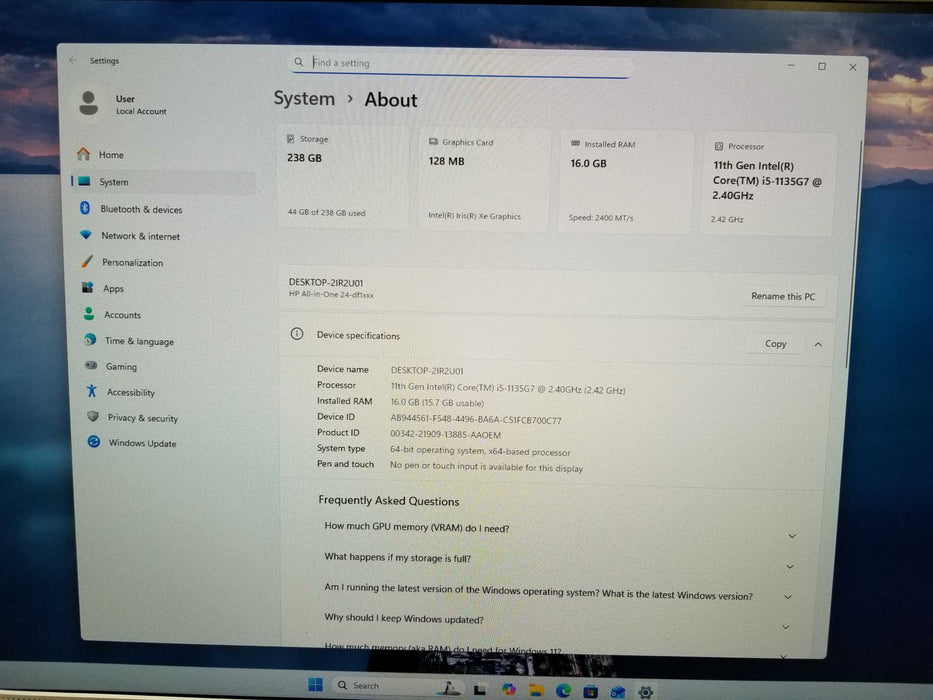Image resolution: width=933 pixels, height=700 pixels.
Task: Collapse the Device specifications section
Action: coord(818,345)
